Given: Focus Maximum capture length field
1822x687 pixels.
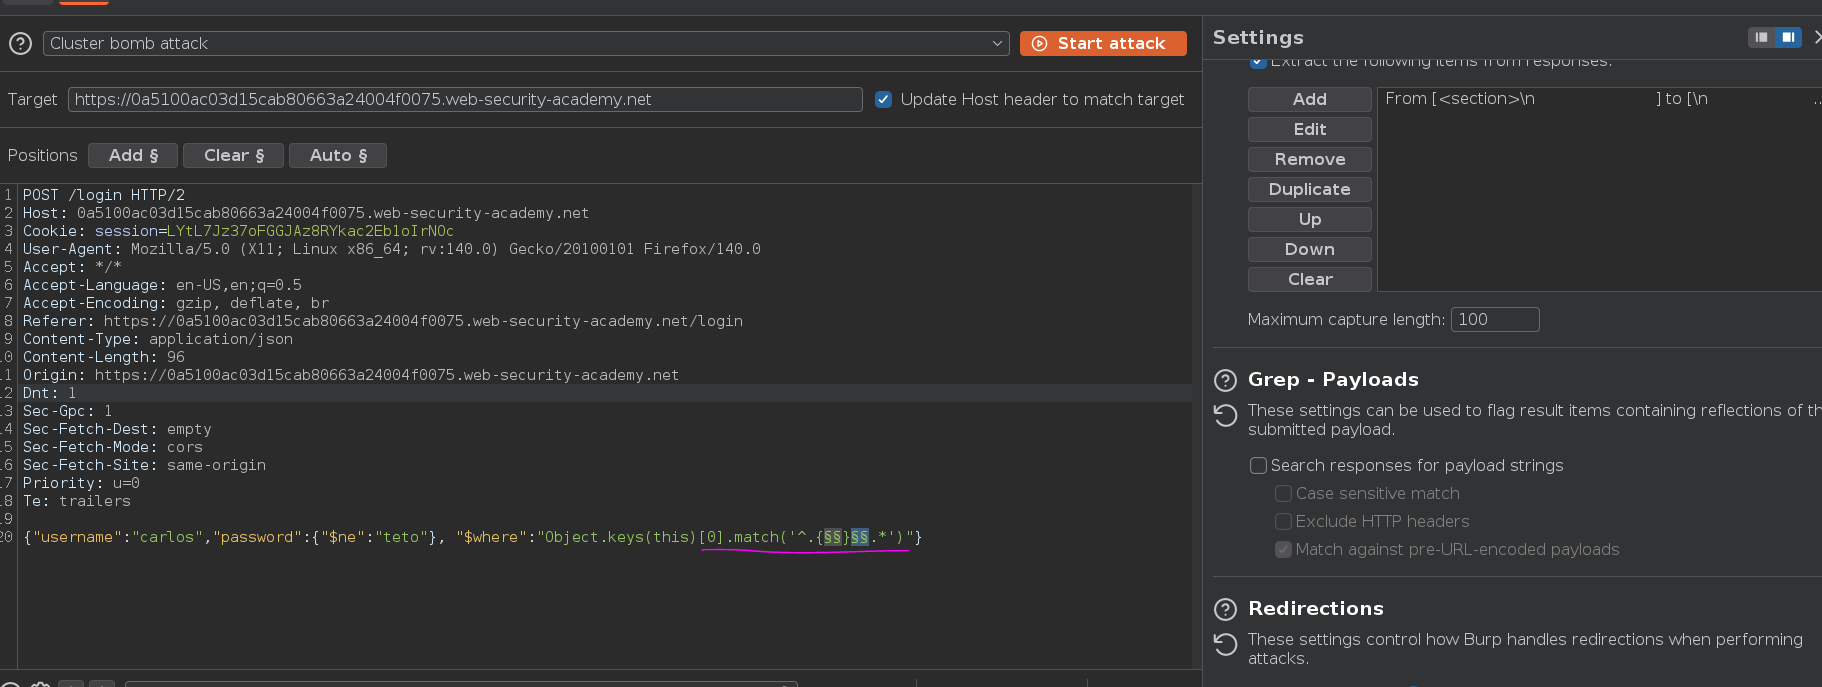Looking at the screenshot, I should 1495,319.
